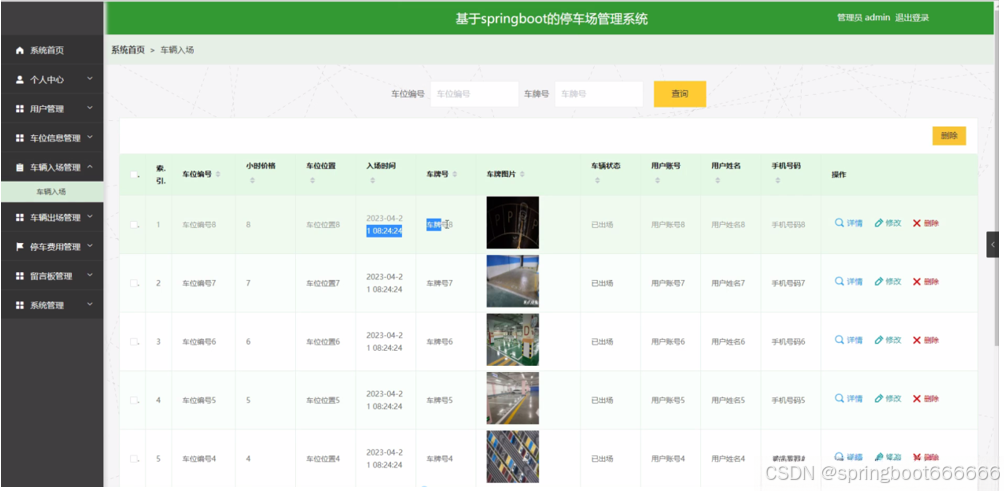This screenshot has width=1004, height=491.
Task: Sort by the 车辆状态 column sort arrows
Action: tap(597, 181)
